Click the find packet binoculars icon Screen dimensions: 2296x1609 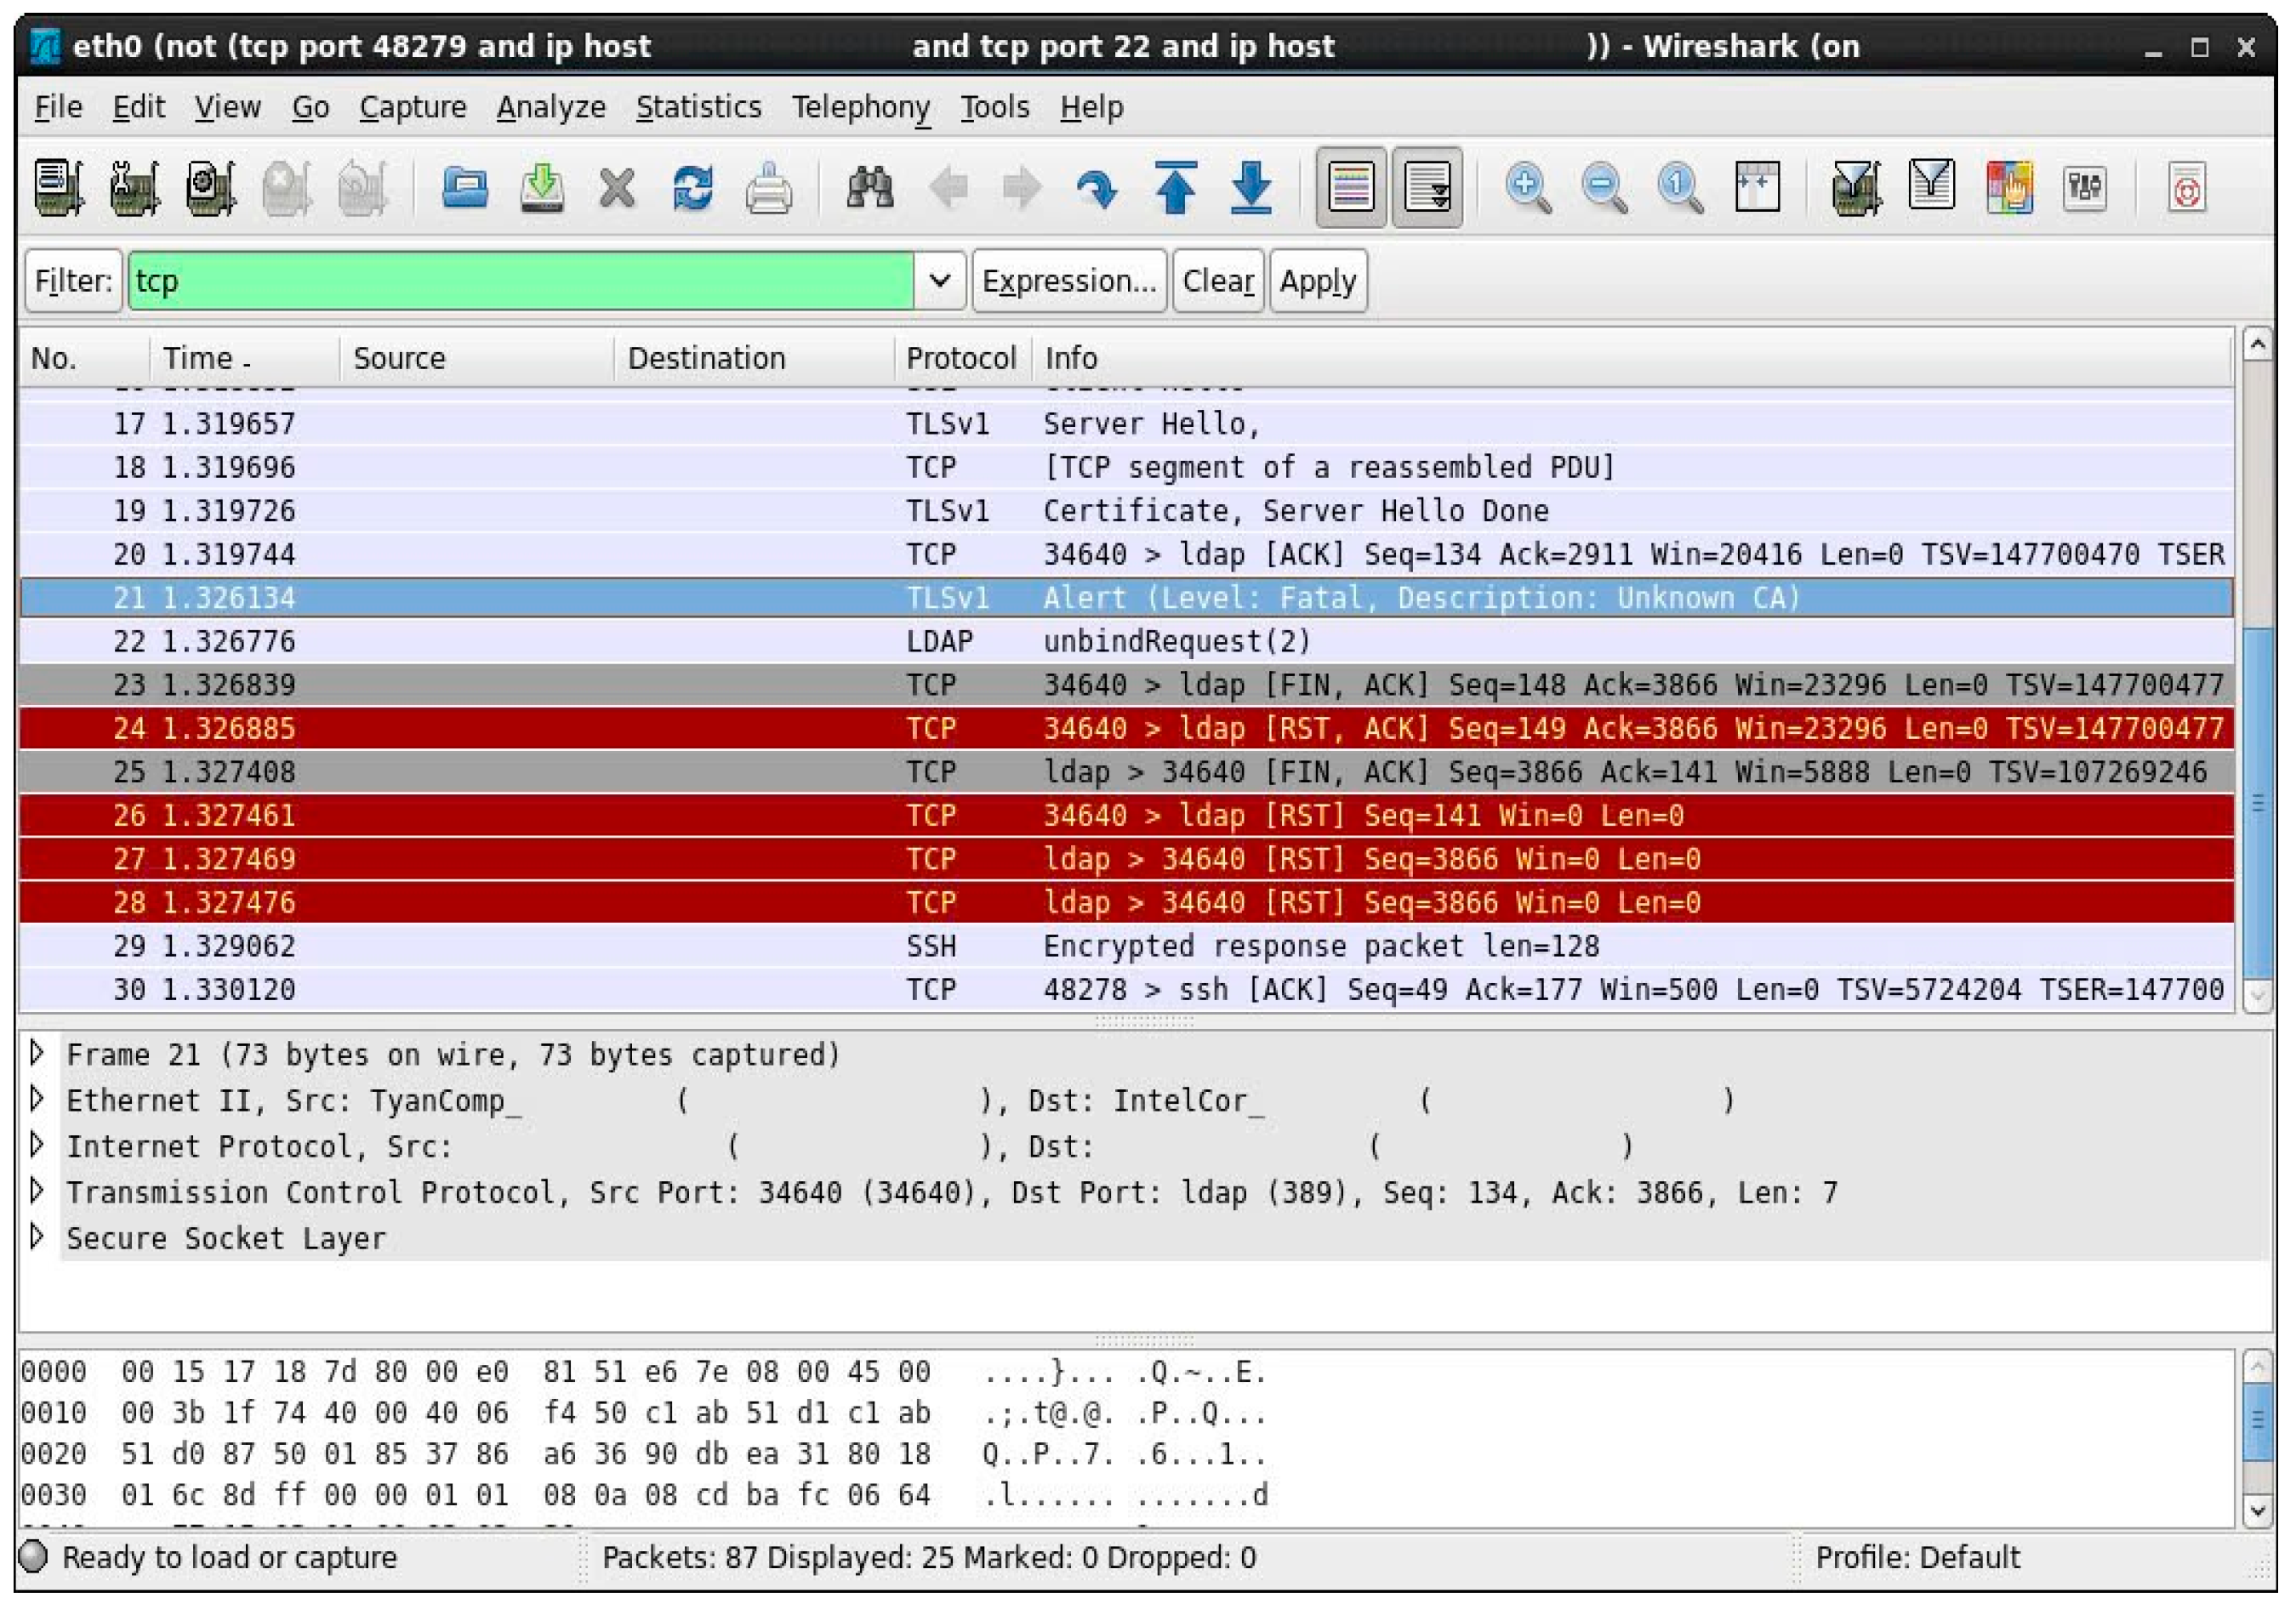(x=869, y=187)
